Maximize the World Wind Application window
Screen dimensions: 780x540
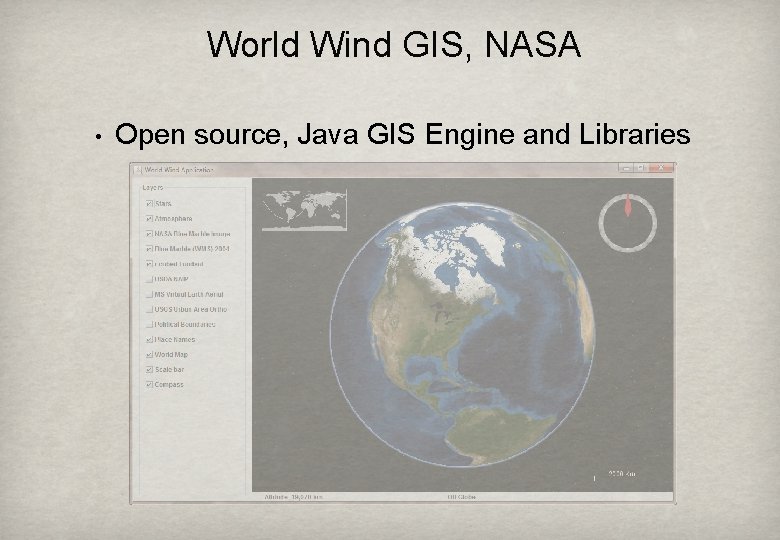(x=642, y=169)
